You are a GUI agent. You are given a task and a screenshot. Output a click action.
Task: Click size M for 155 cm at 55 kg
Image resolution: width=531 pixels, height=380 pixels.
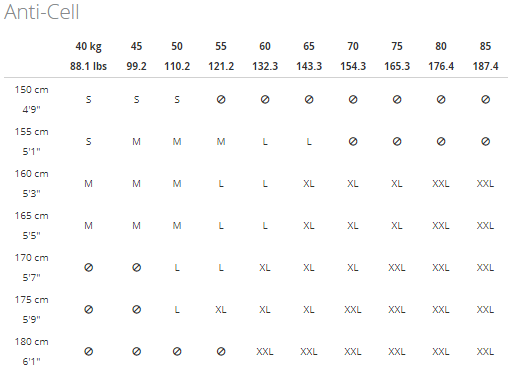point(221,142)
